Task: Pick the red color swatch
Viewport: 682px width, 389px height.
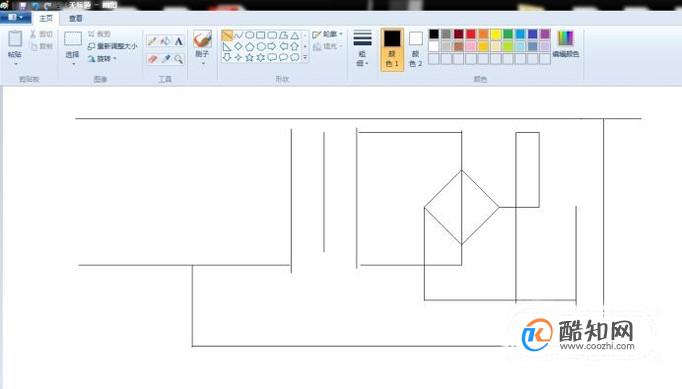Action: [471, 34]
